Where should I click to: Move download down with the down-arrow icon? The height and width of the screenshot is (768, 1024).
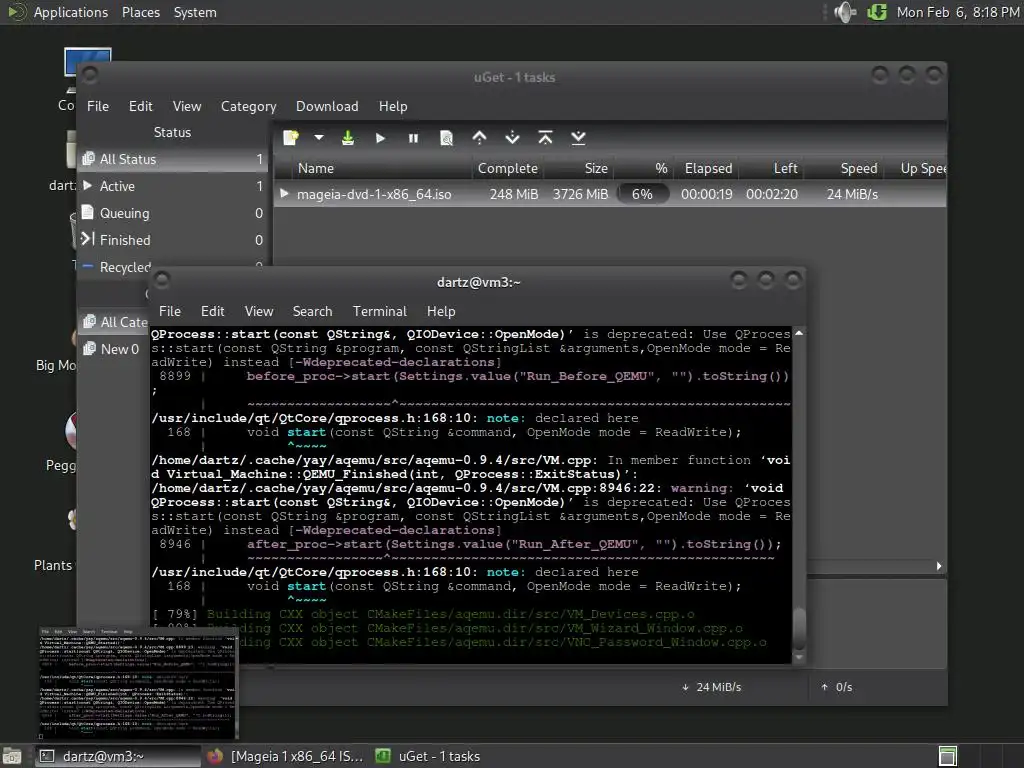point(513,138)
